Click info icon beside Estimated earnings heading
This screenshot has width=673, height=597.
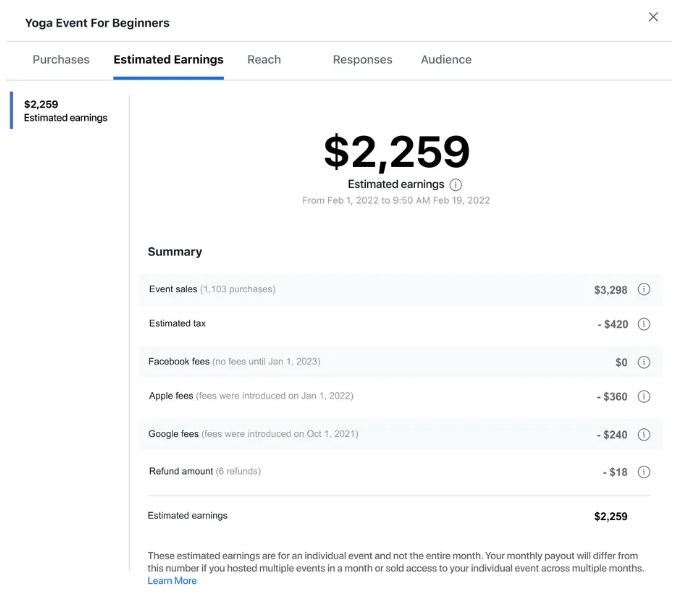pyautogui.click(x=455, y=185)
